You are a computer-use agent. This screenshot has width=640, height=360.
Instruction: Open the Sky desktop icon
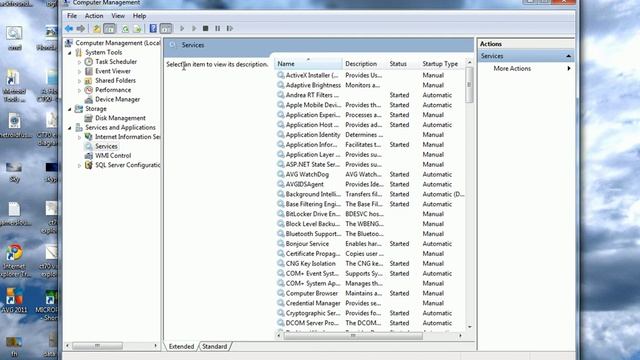[14, 171]
